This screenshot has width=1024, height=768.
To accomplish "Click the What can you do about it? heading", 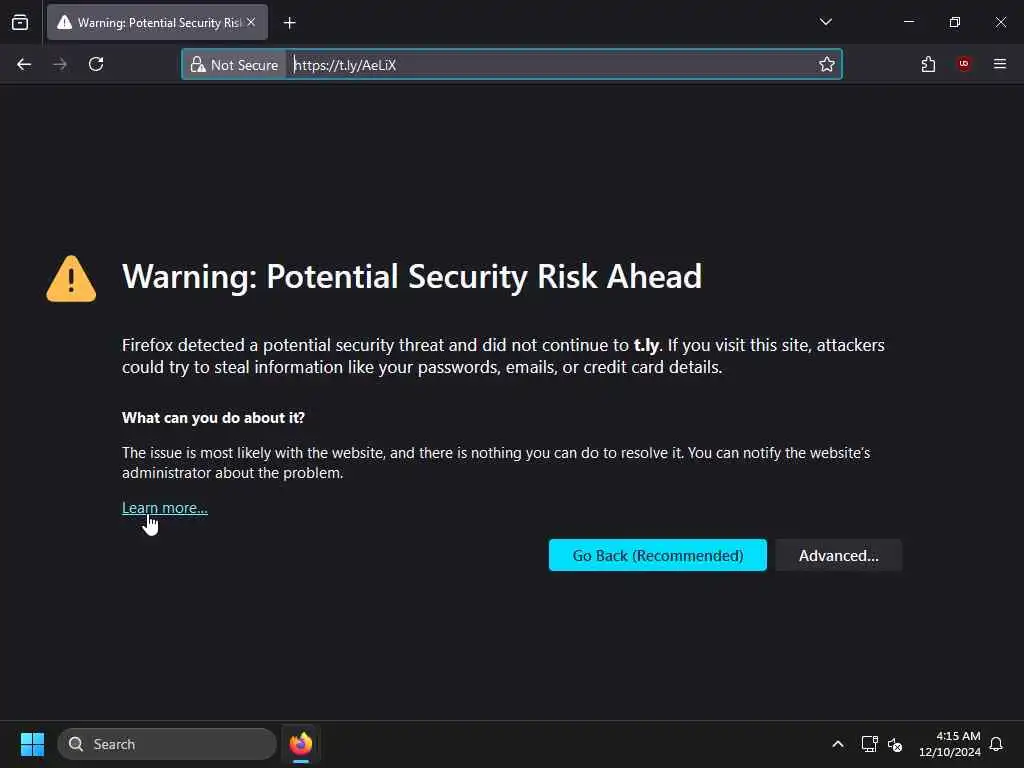I will coord(214,418).
